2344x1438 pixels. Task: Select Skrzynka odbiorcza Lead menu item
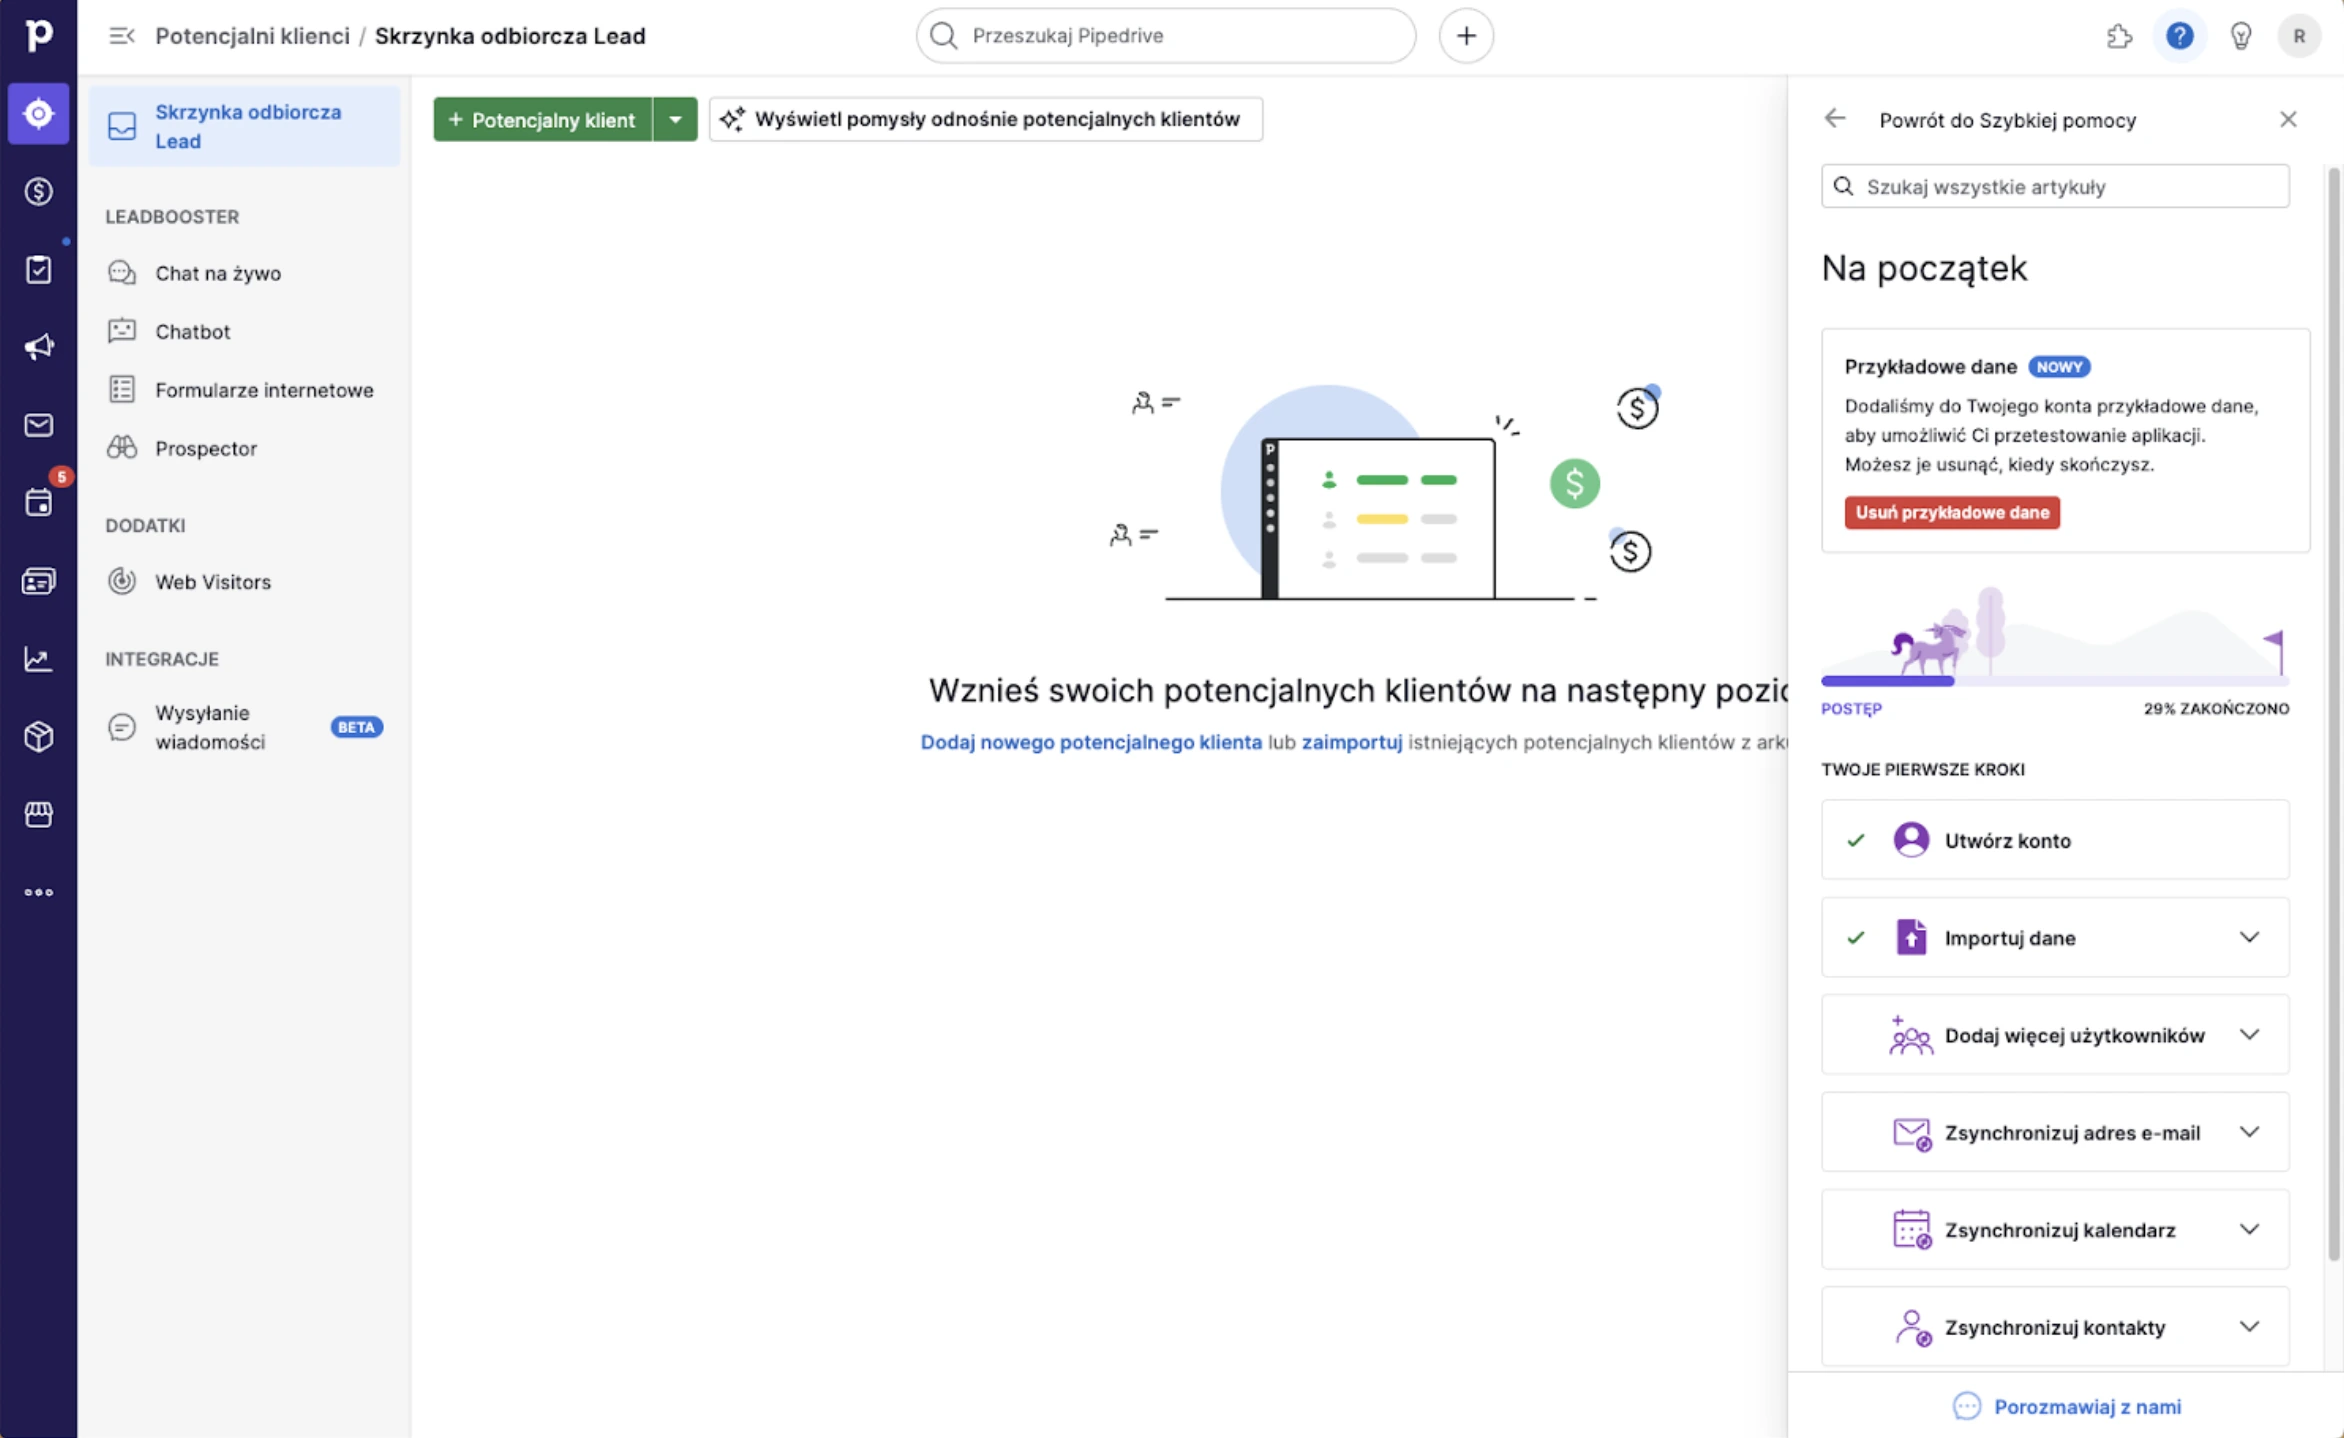click(x=244, y=126)
